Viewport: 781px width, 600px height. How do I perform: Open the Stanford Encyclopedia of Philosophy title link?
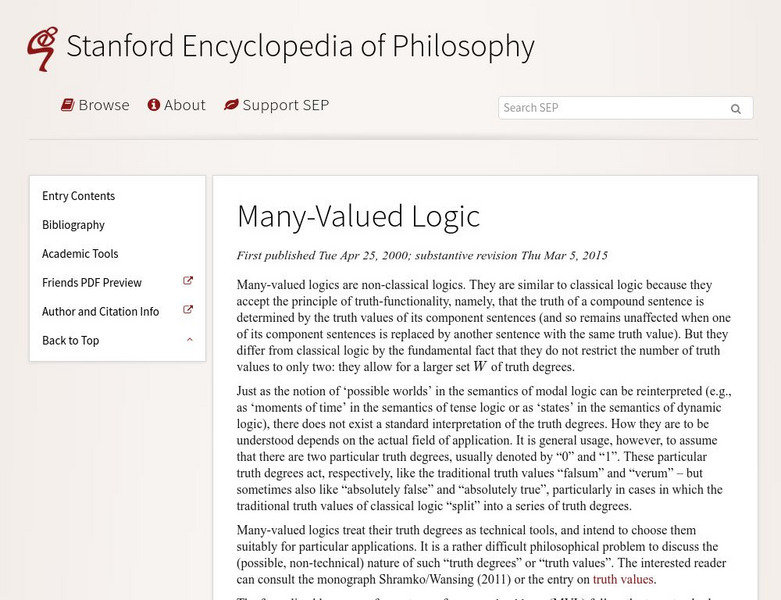pyautogui.click(x=300, y=47)
